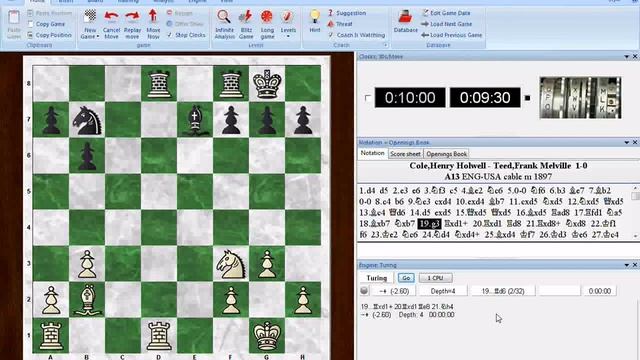Click the engine evaluation (-2.60) box
The width and height of the screenshot is (640, 360).
(x=393, y=291)
